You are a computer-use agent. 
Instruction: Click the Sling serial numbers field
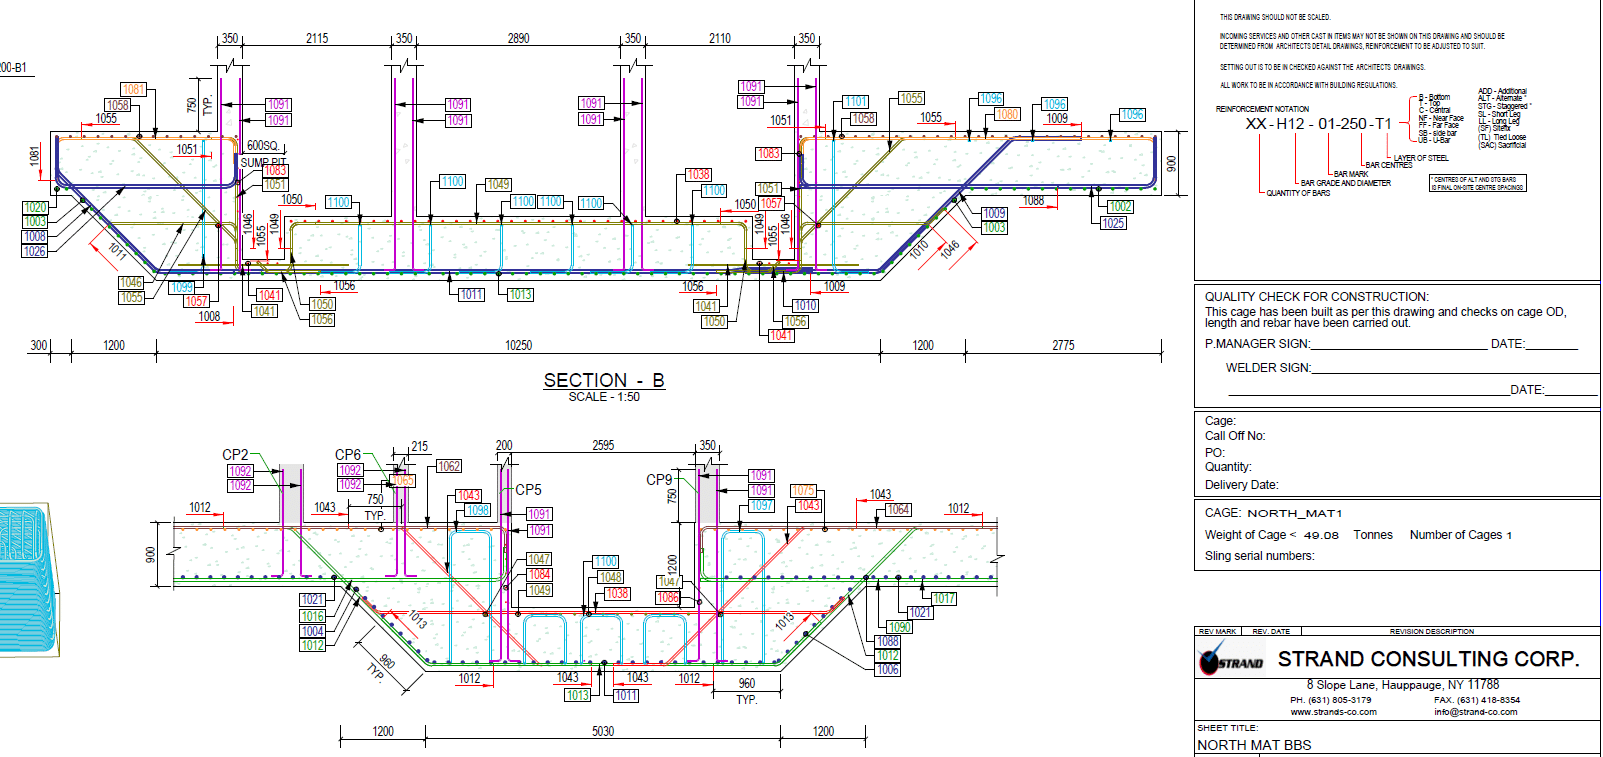[1259, 556]
